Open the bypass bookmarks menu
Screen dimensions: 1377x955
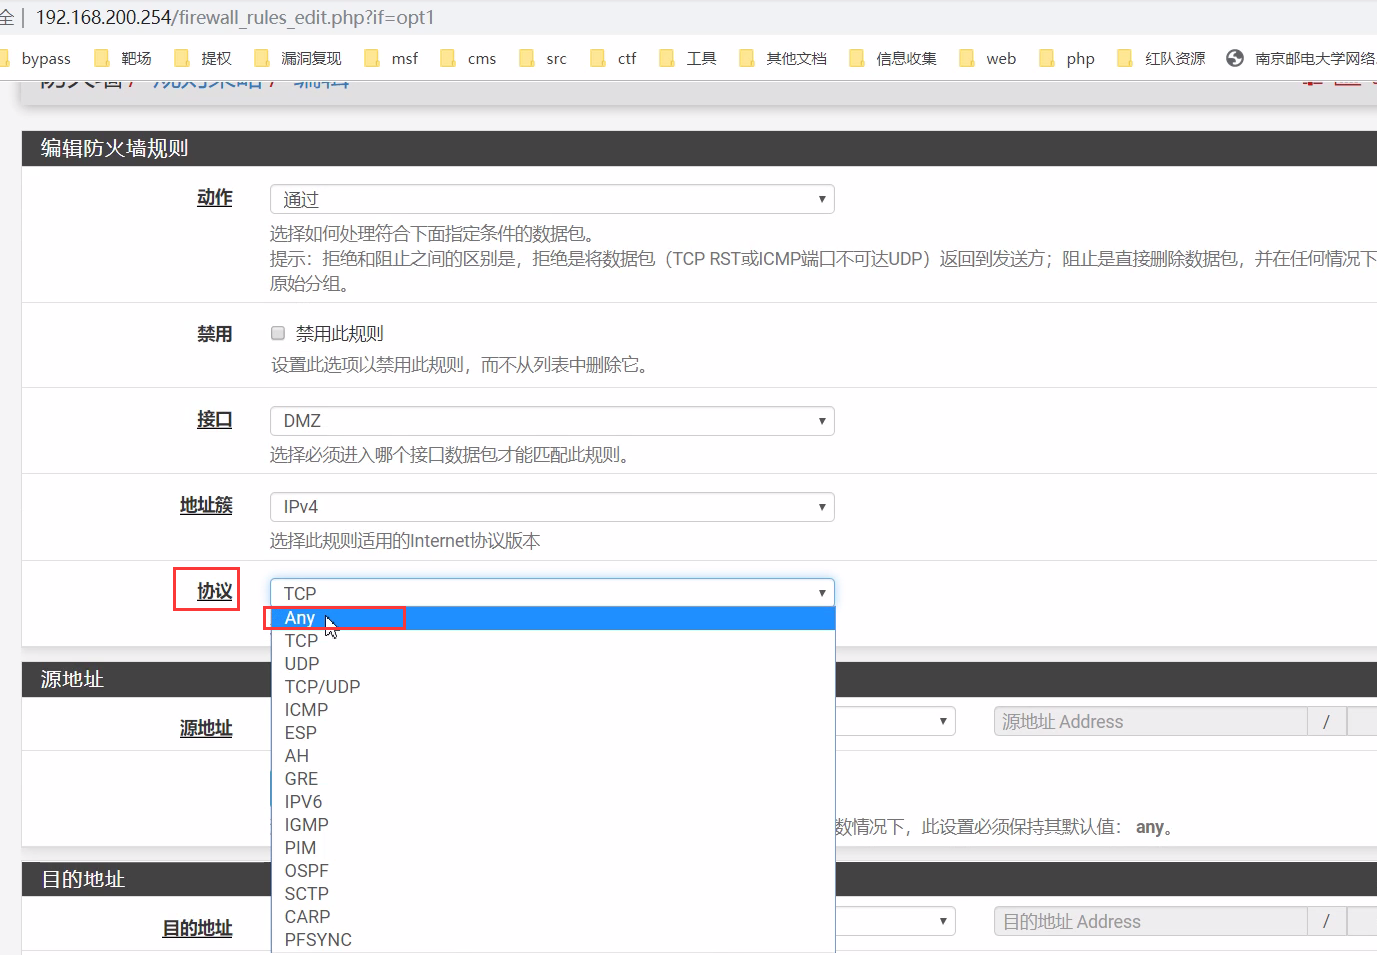point(44,58)
